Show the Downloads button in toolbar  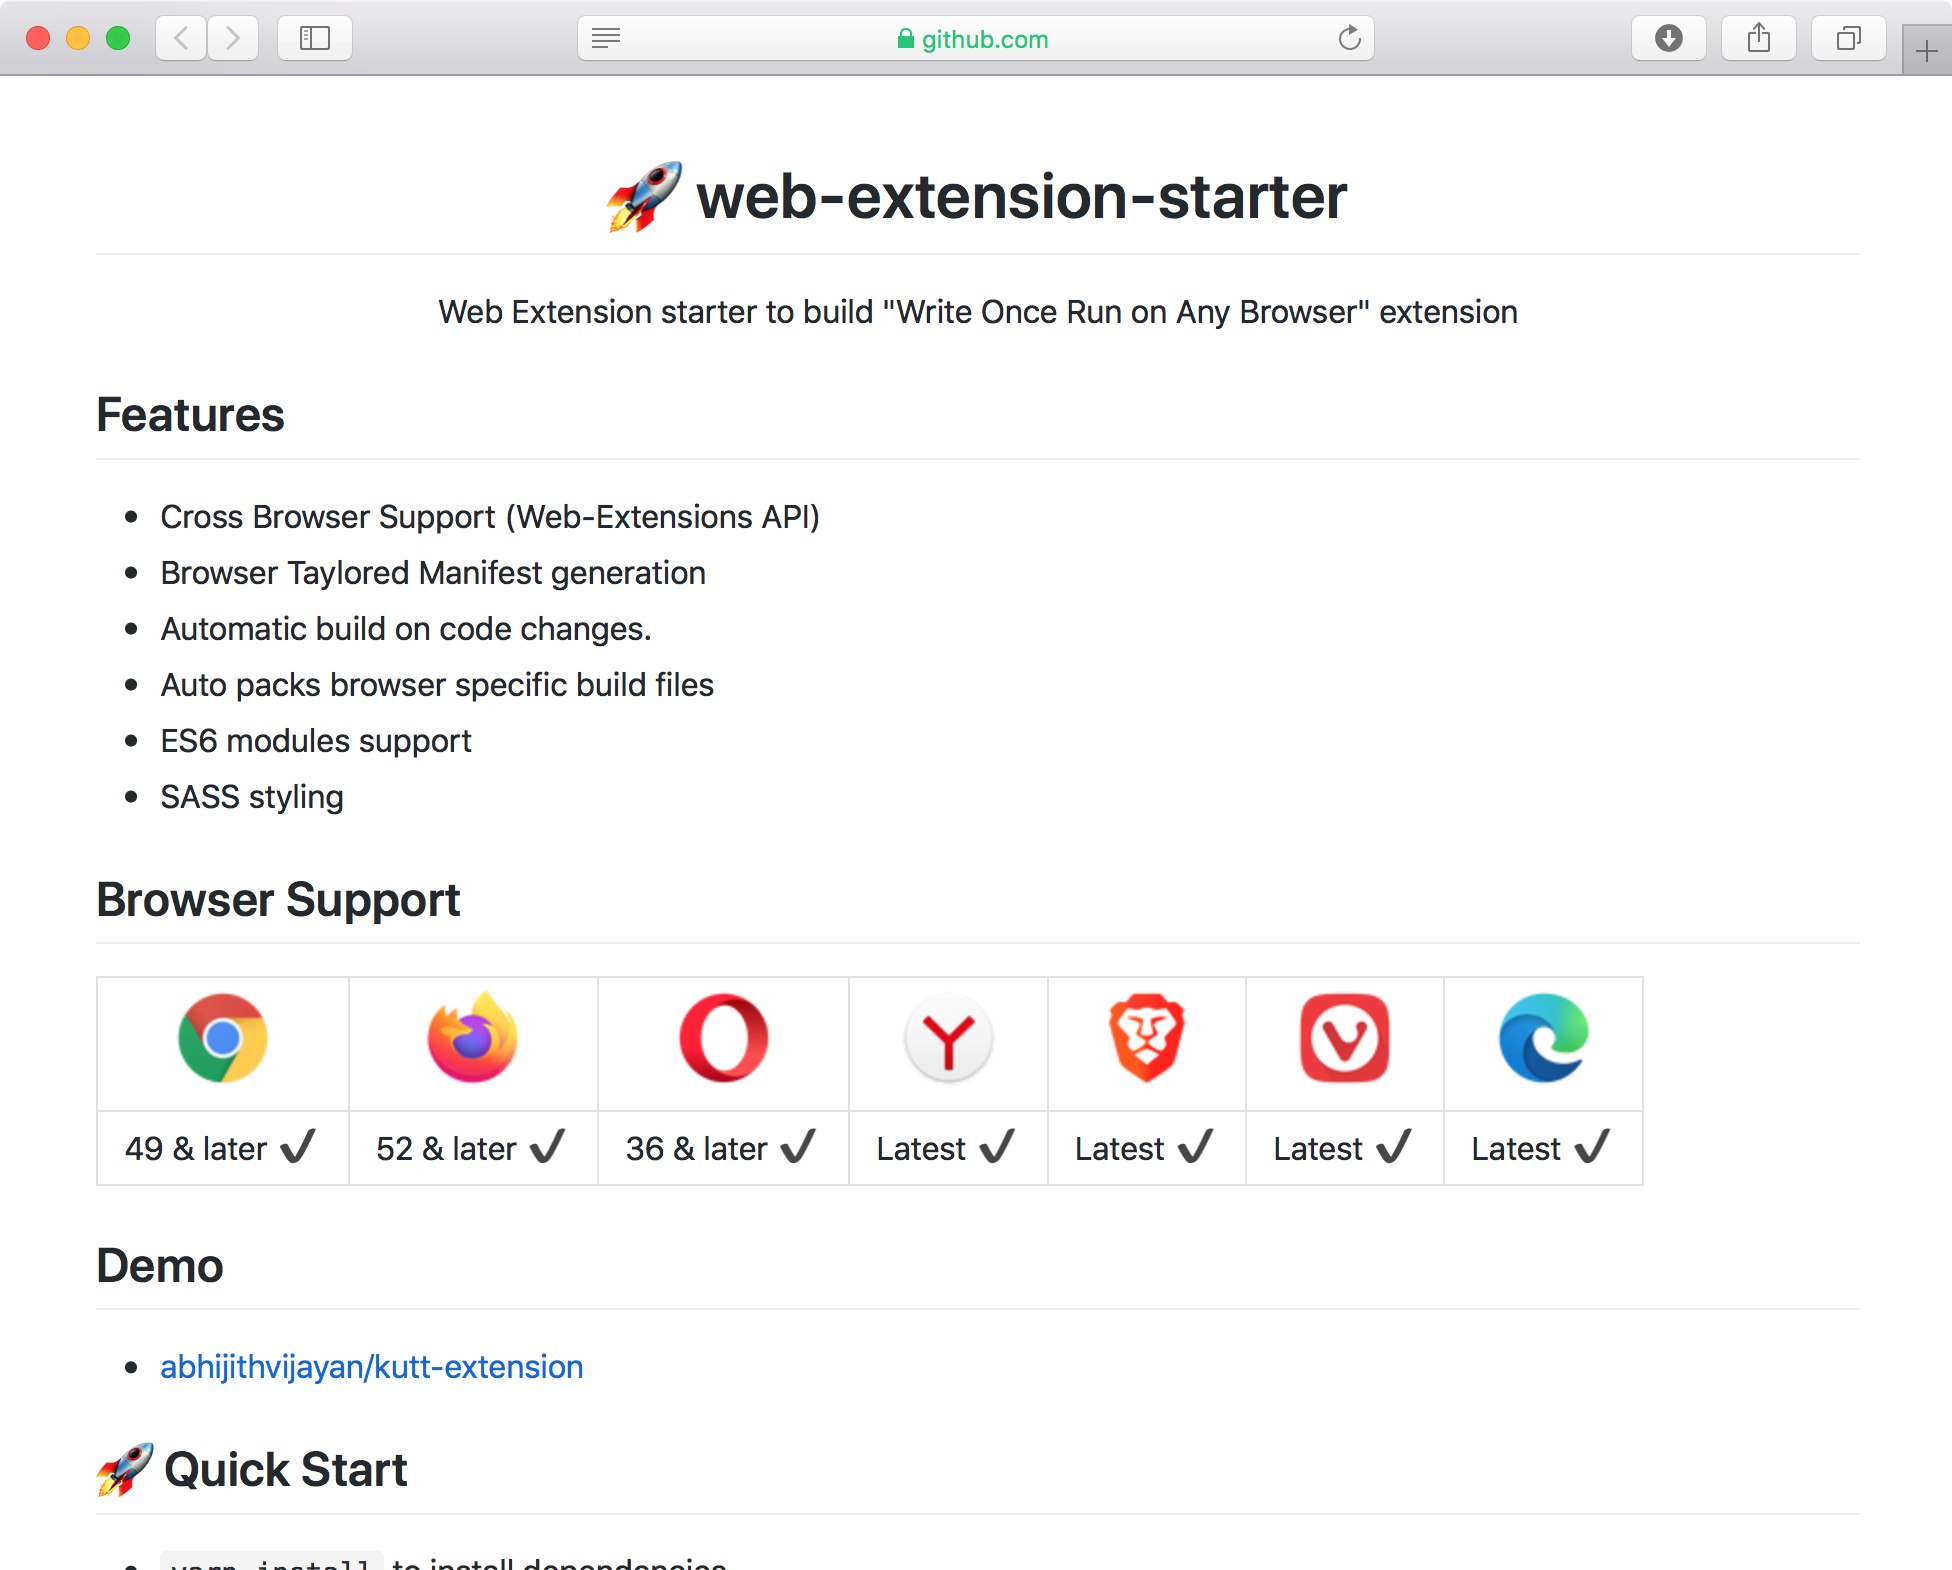[x=1669, y=38]
